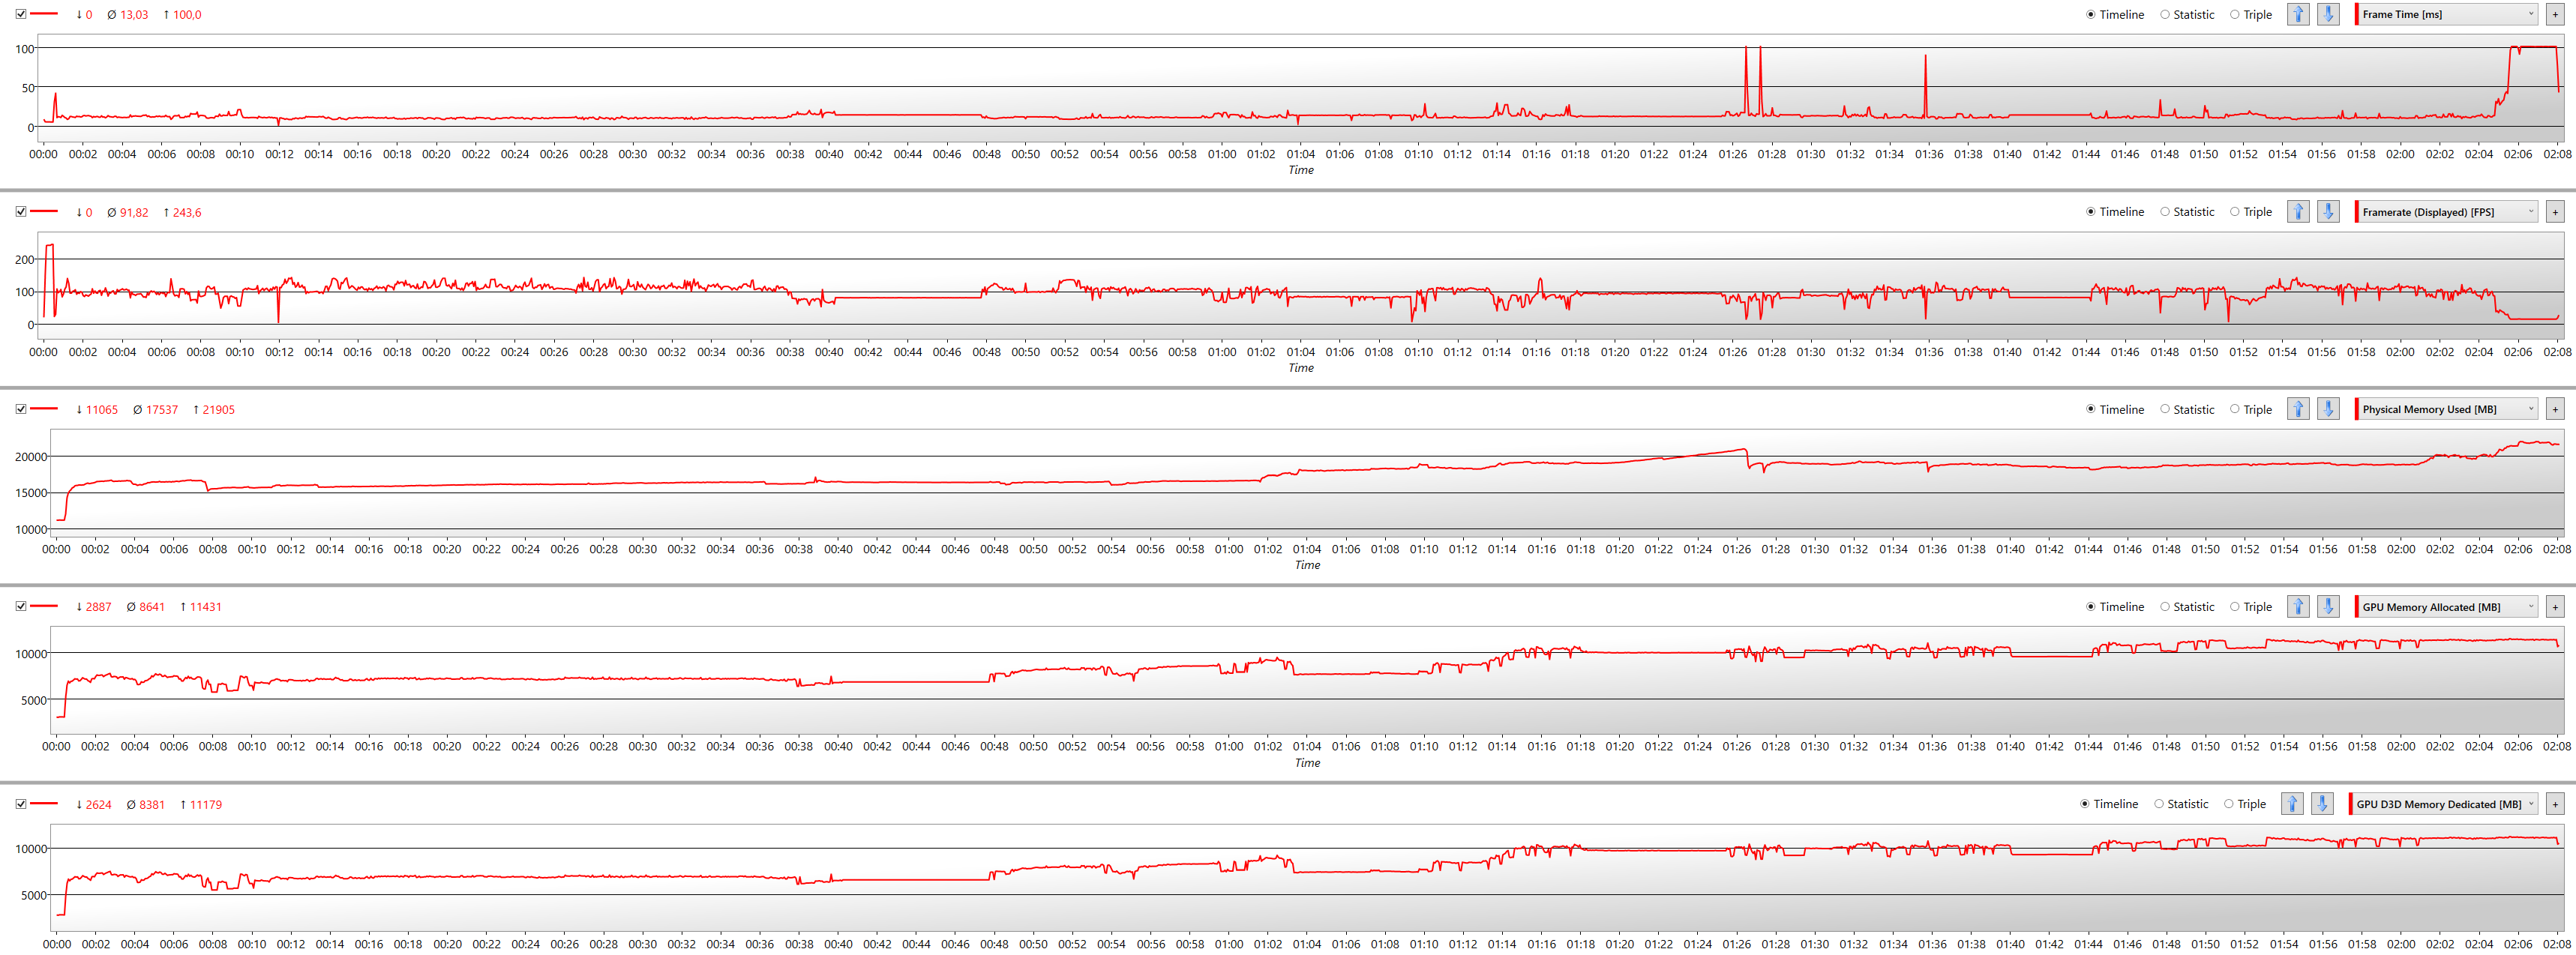The image size is (2576, 955).
Task: Click plus button beside GPU Memory Allocated dropdown
Action: pyautogui.click(x=2554, y=607)
